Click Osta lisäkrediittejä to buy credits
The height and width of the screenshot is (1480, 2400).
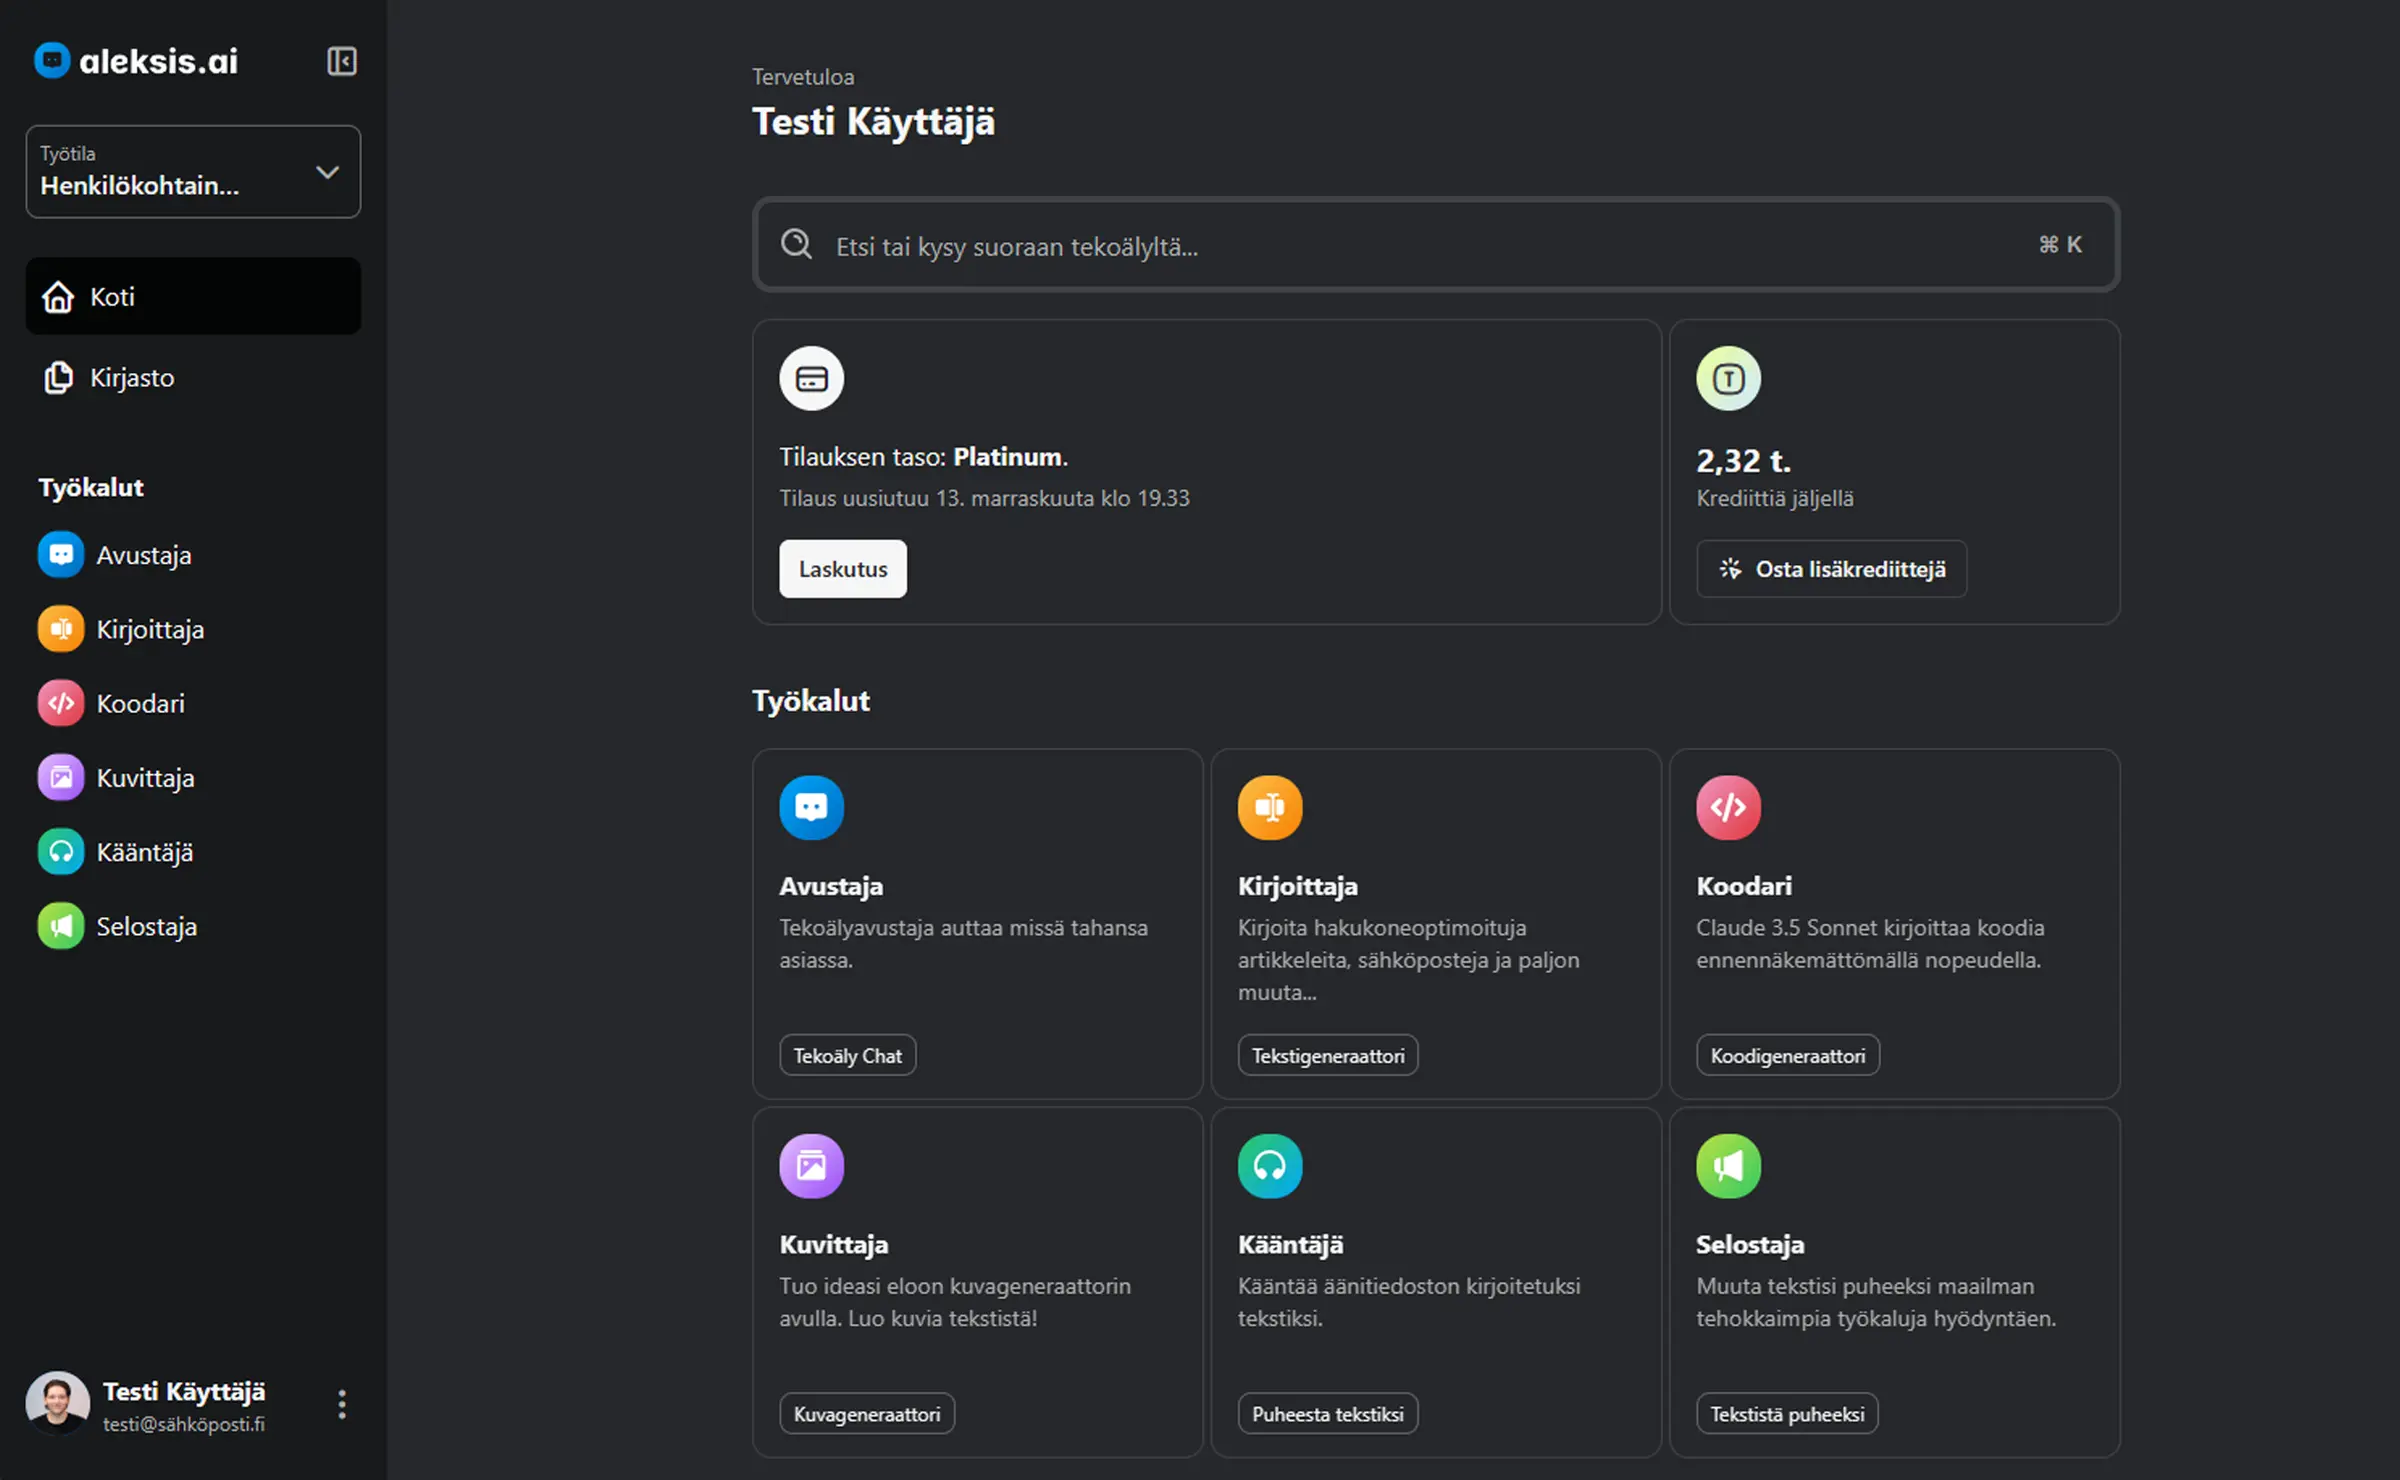coord(1830,568)
